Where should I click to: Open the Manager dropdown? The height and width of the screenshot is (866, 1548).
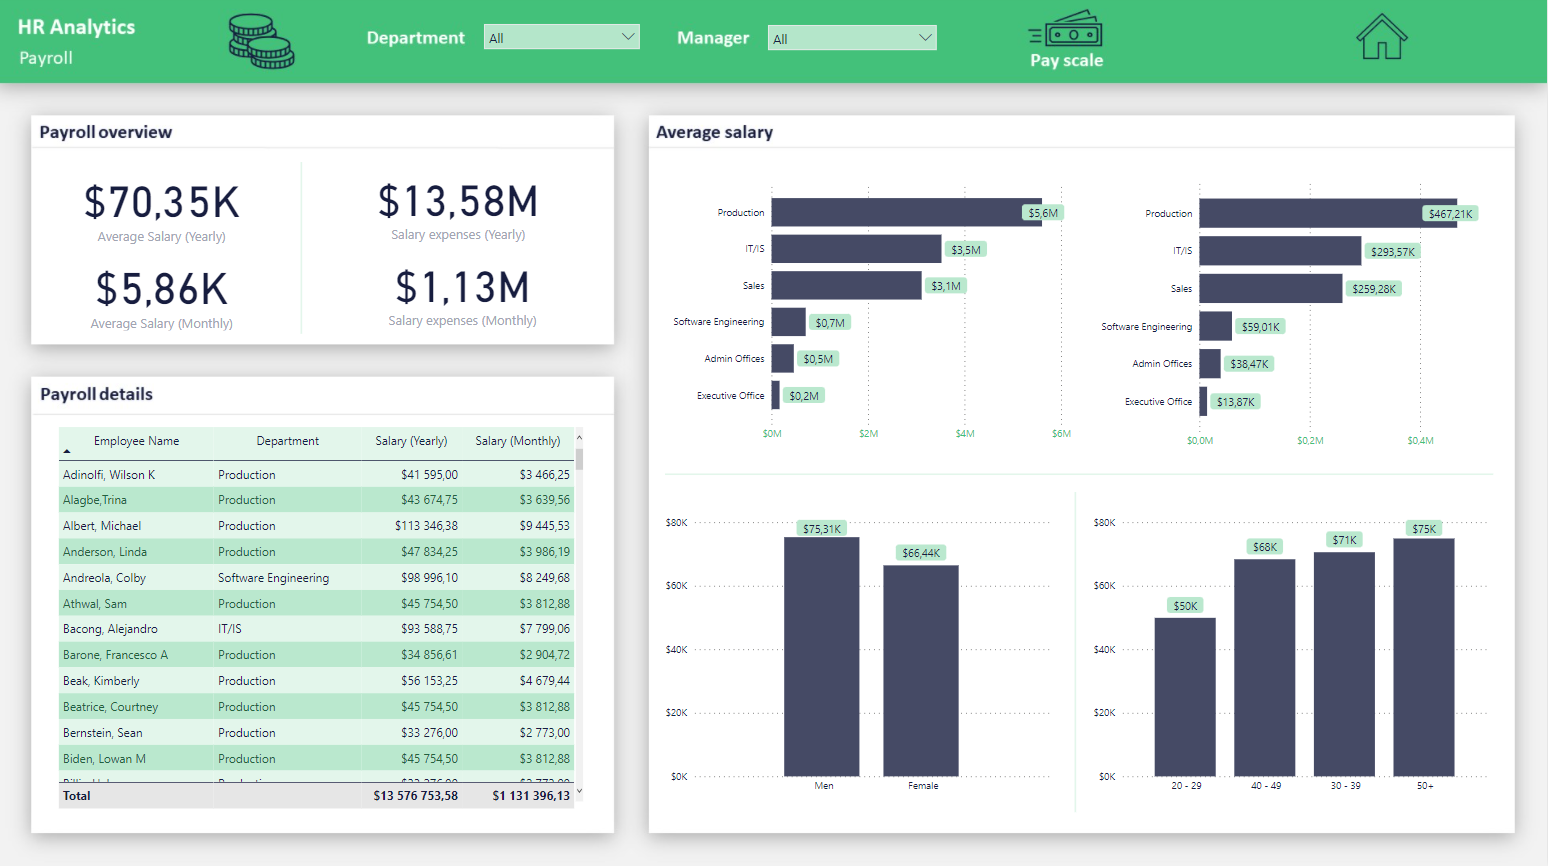tap(852, 38)
